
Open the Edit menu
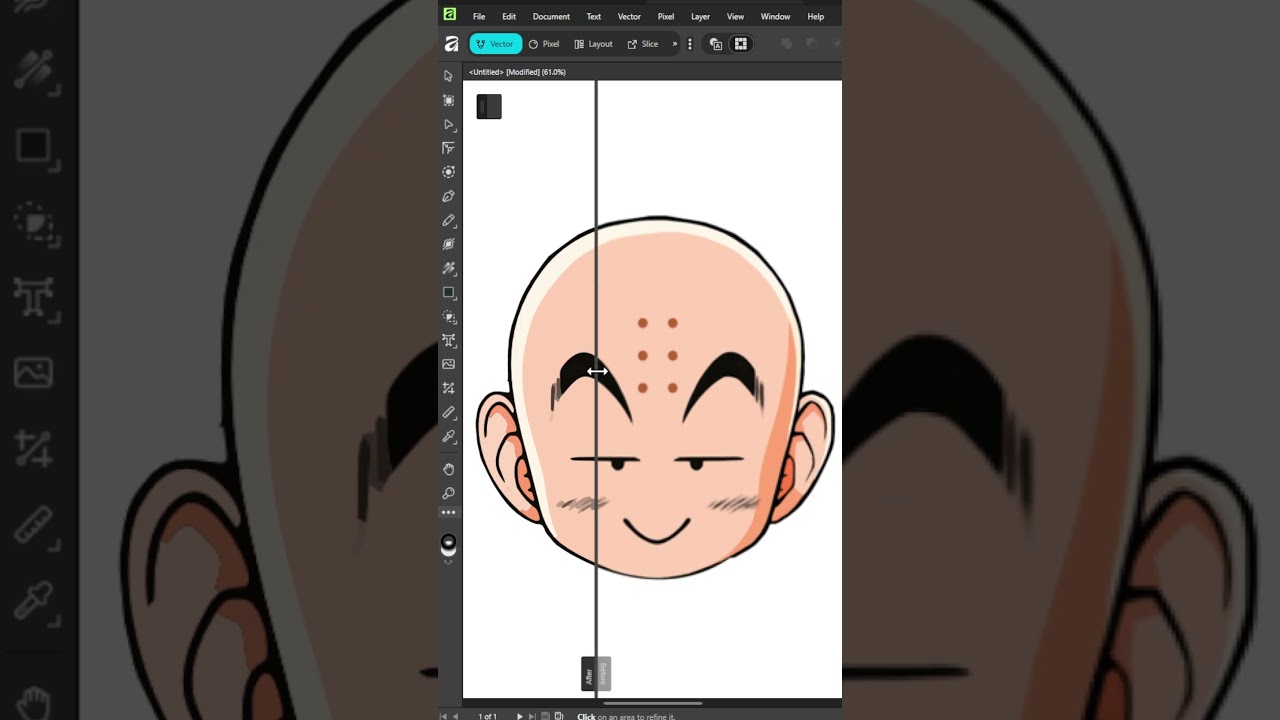point(509,17)
